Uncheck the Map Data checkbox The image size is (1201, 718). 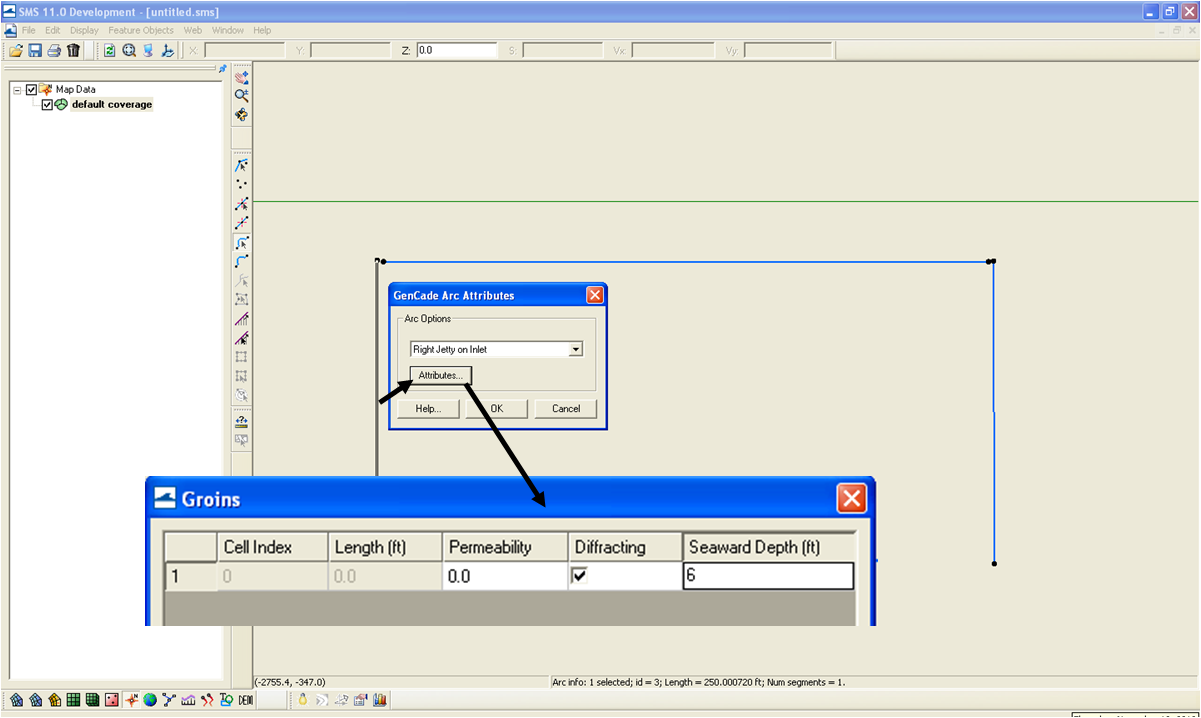pos(31,89)
